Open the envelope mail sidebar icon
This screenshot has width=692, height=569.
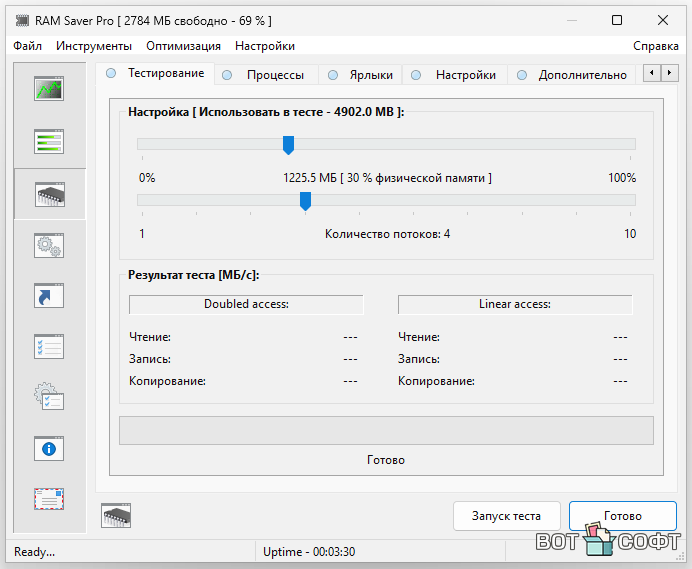coord(49,499)
